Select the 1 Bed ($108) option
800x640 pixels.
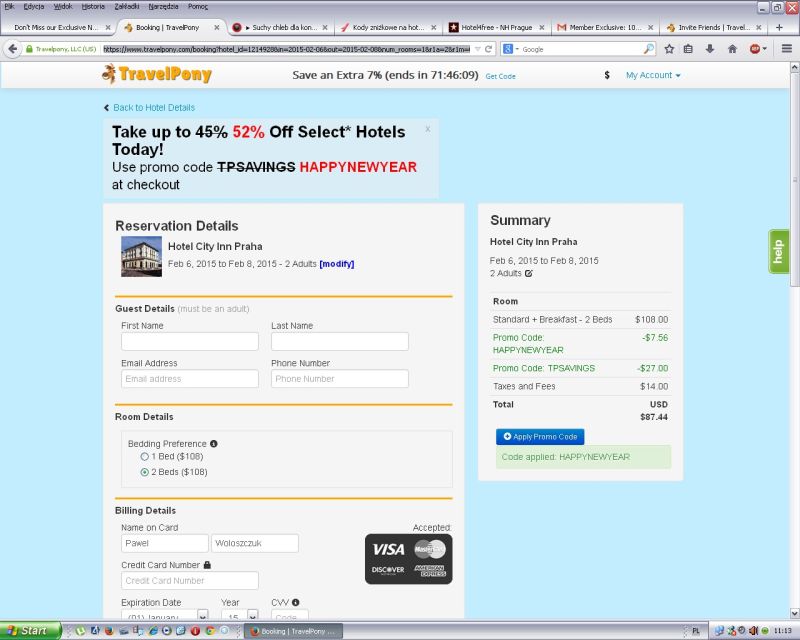tap(144, 456)
